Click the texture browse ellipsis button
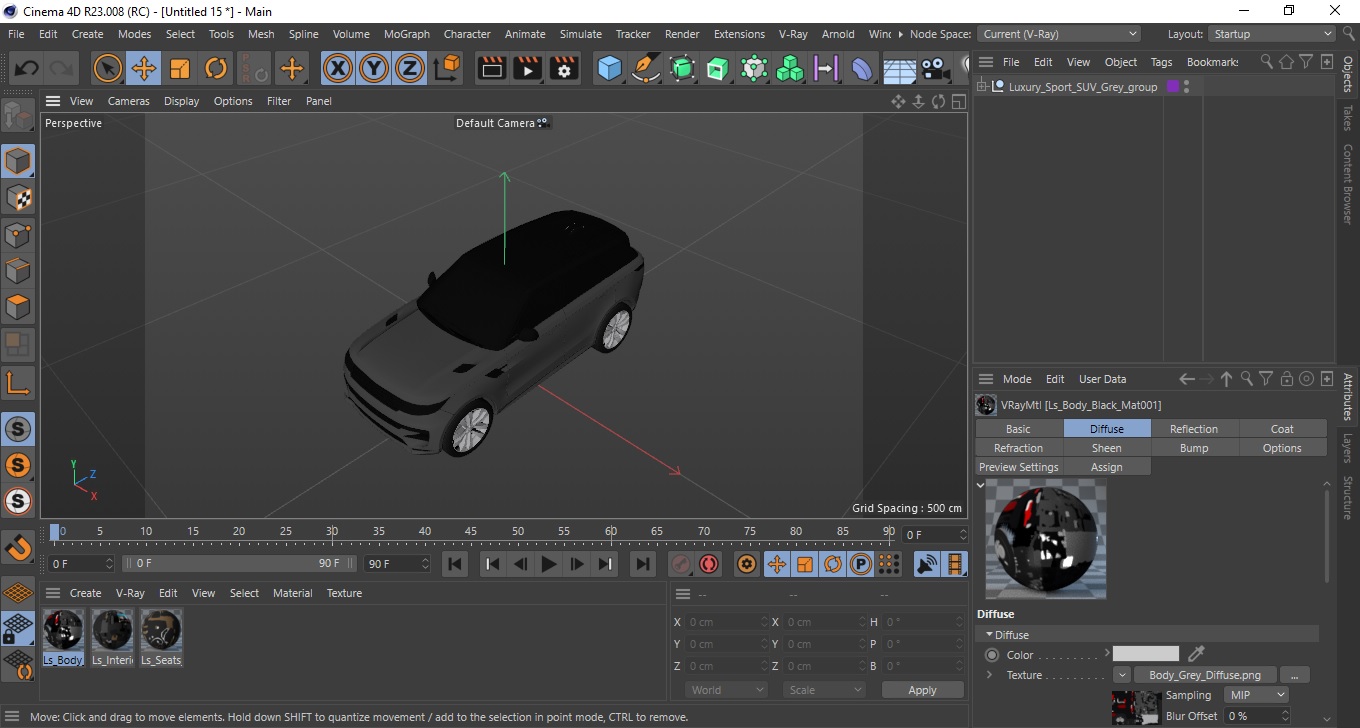This screenshot has width=1360, height=728. [1294, 675]
